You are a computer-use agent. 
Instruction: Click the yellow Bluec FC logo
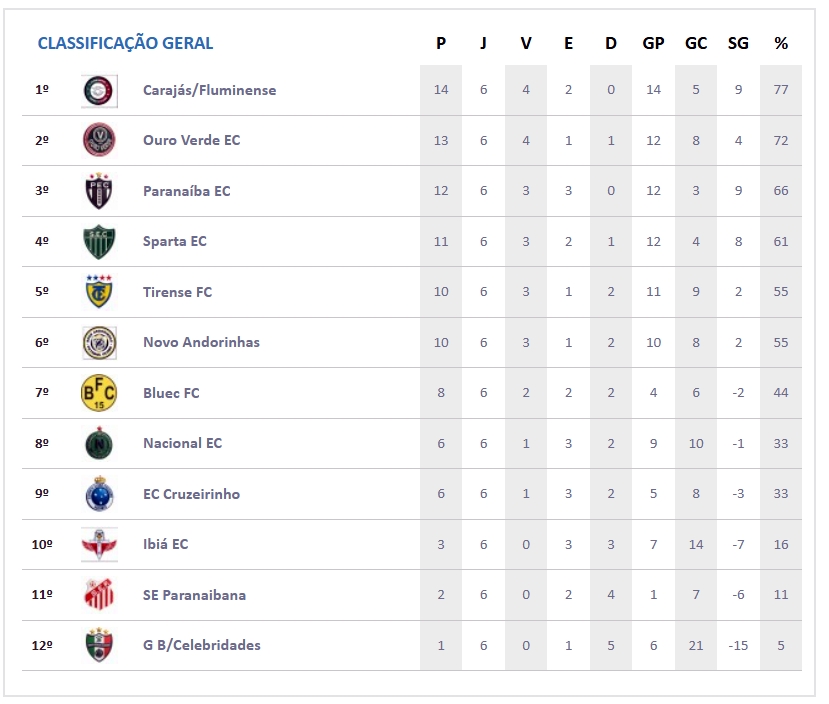pyautogui.click(x=99, y=393)
